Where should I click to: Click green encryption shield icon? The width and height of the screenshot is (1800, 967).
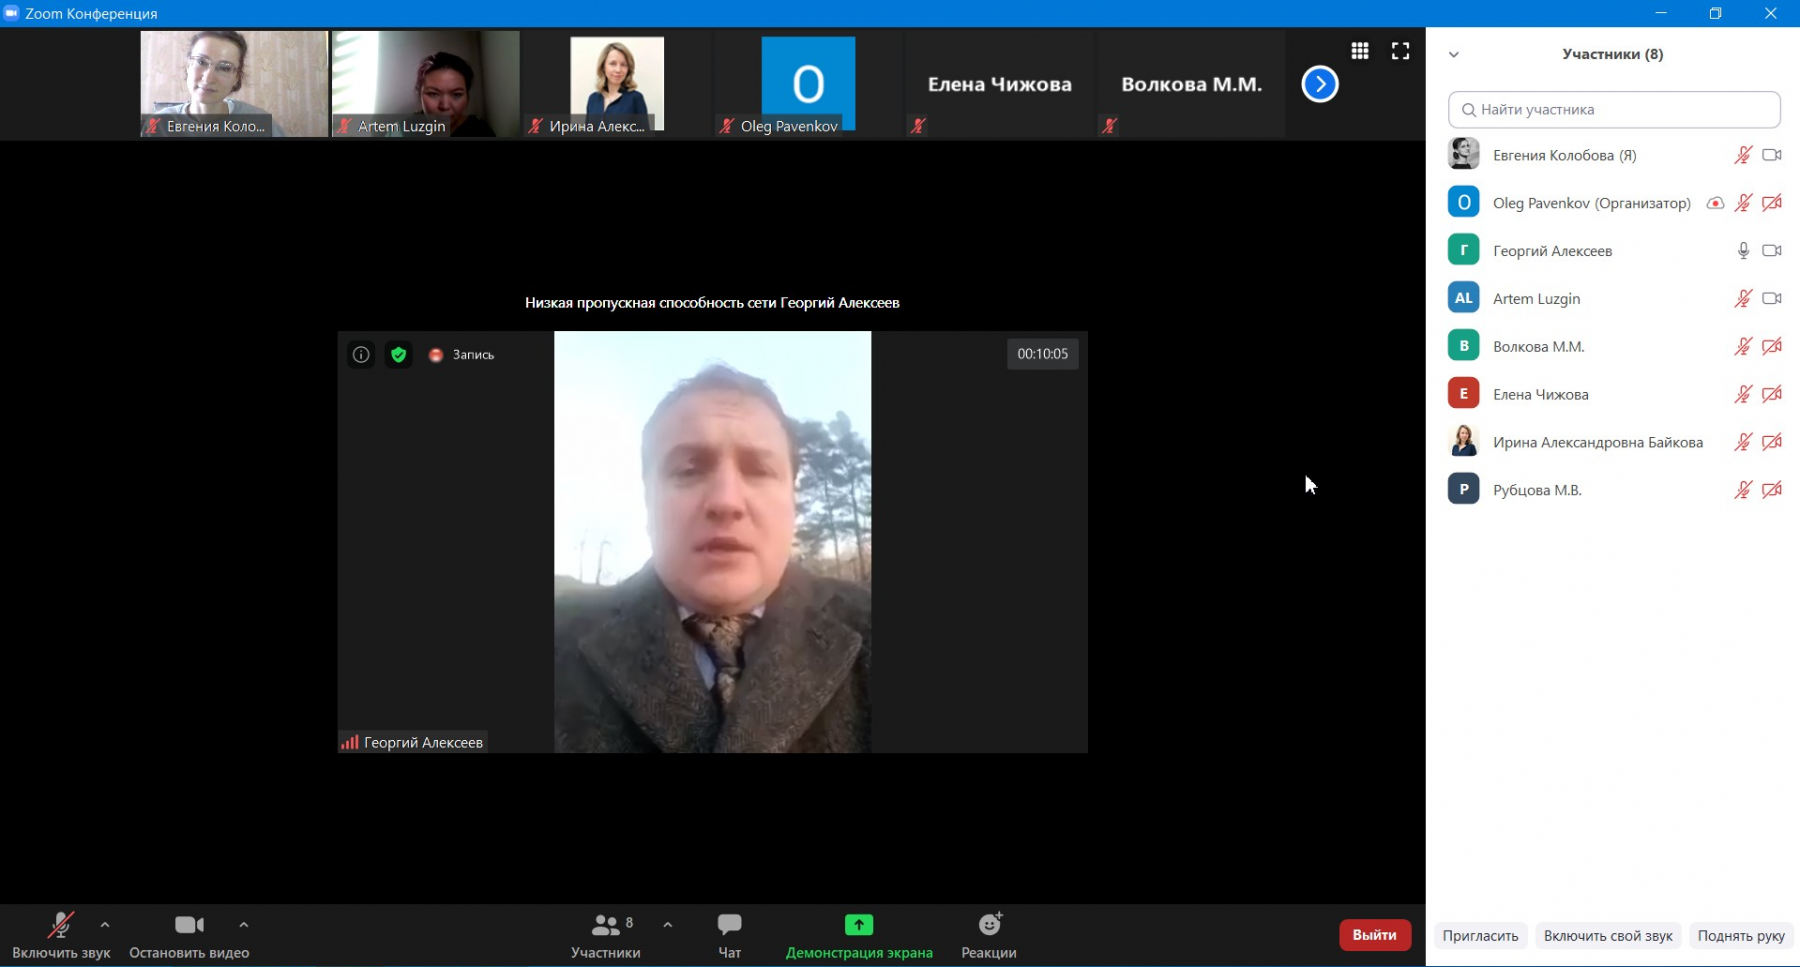pyautogui.click(x=399, y=354)
